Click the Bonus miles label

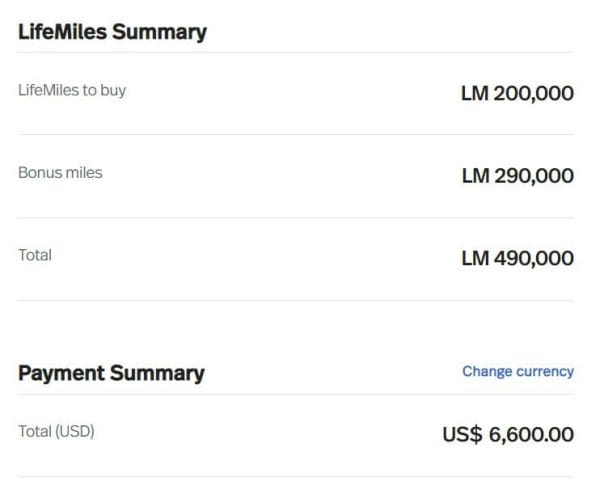click(60, 173)
